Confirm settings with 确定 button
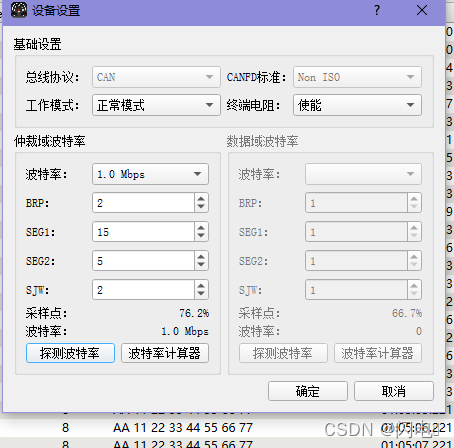The height and width of the screenshot is (448, 454). (308, 391)
